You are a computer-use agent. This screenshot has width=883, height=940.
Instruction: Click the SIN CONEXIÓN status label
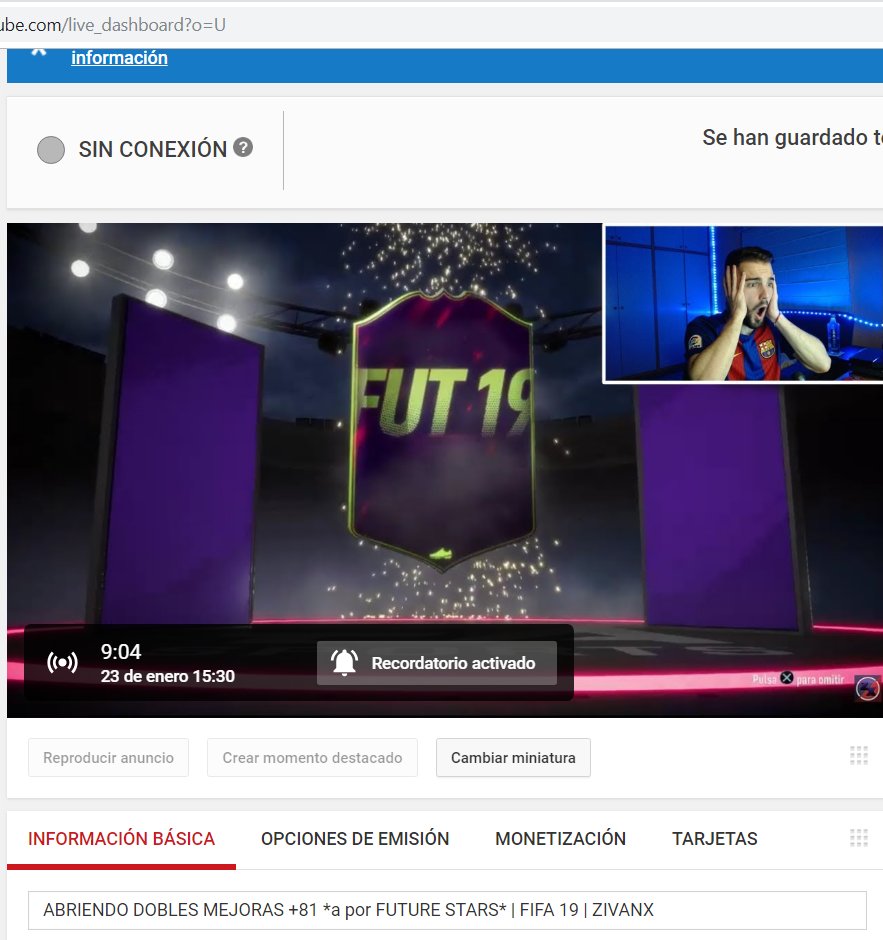pos(153,149)
